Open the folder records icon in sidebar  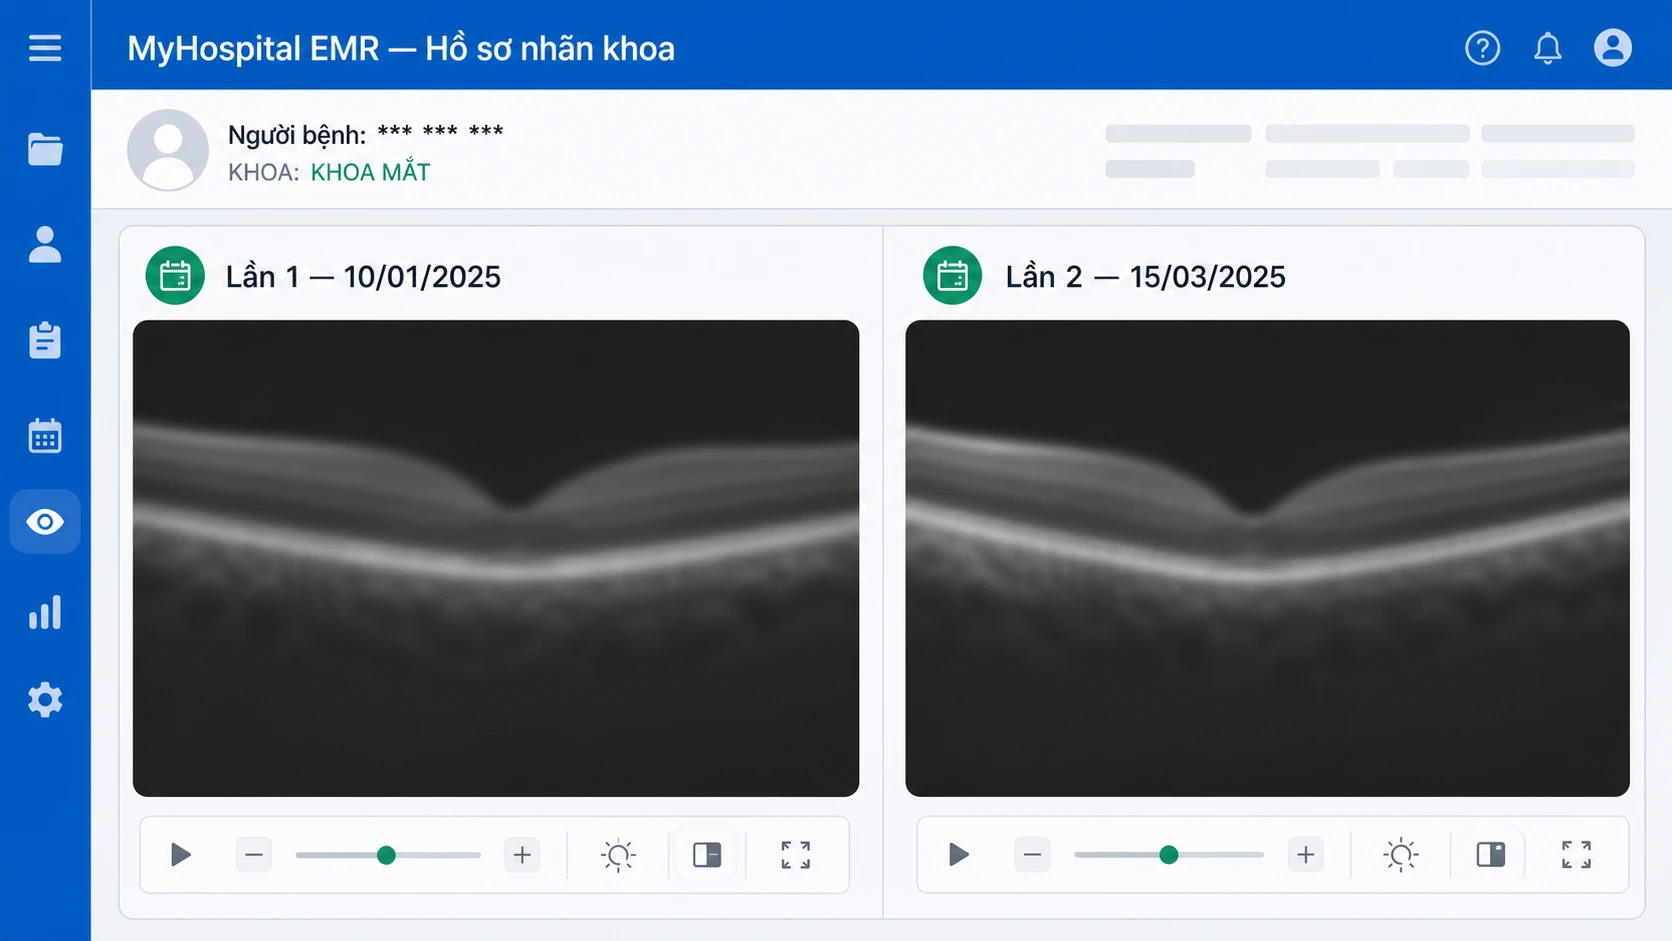tap(45, 150)
